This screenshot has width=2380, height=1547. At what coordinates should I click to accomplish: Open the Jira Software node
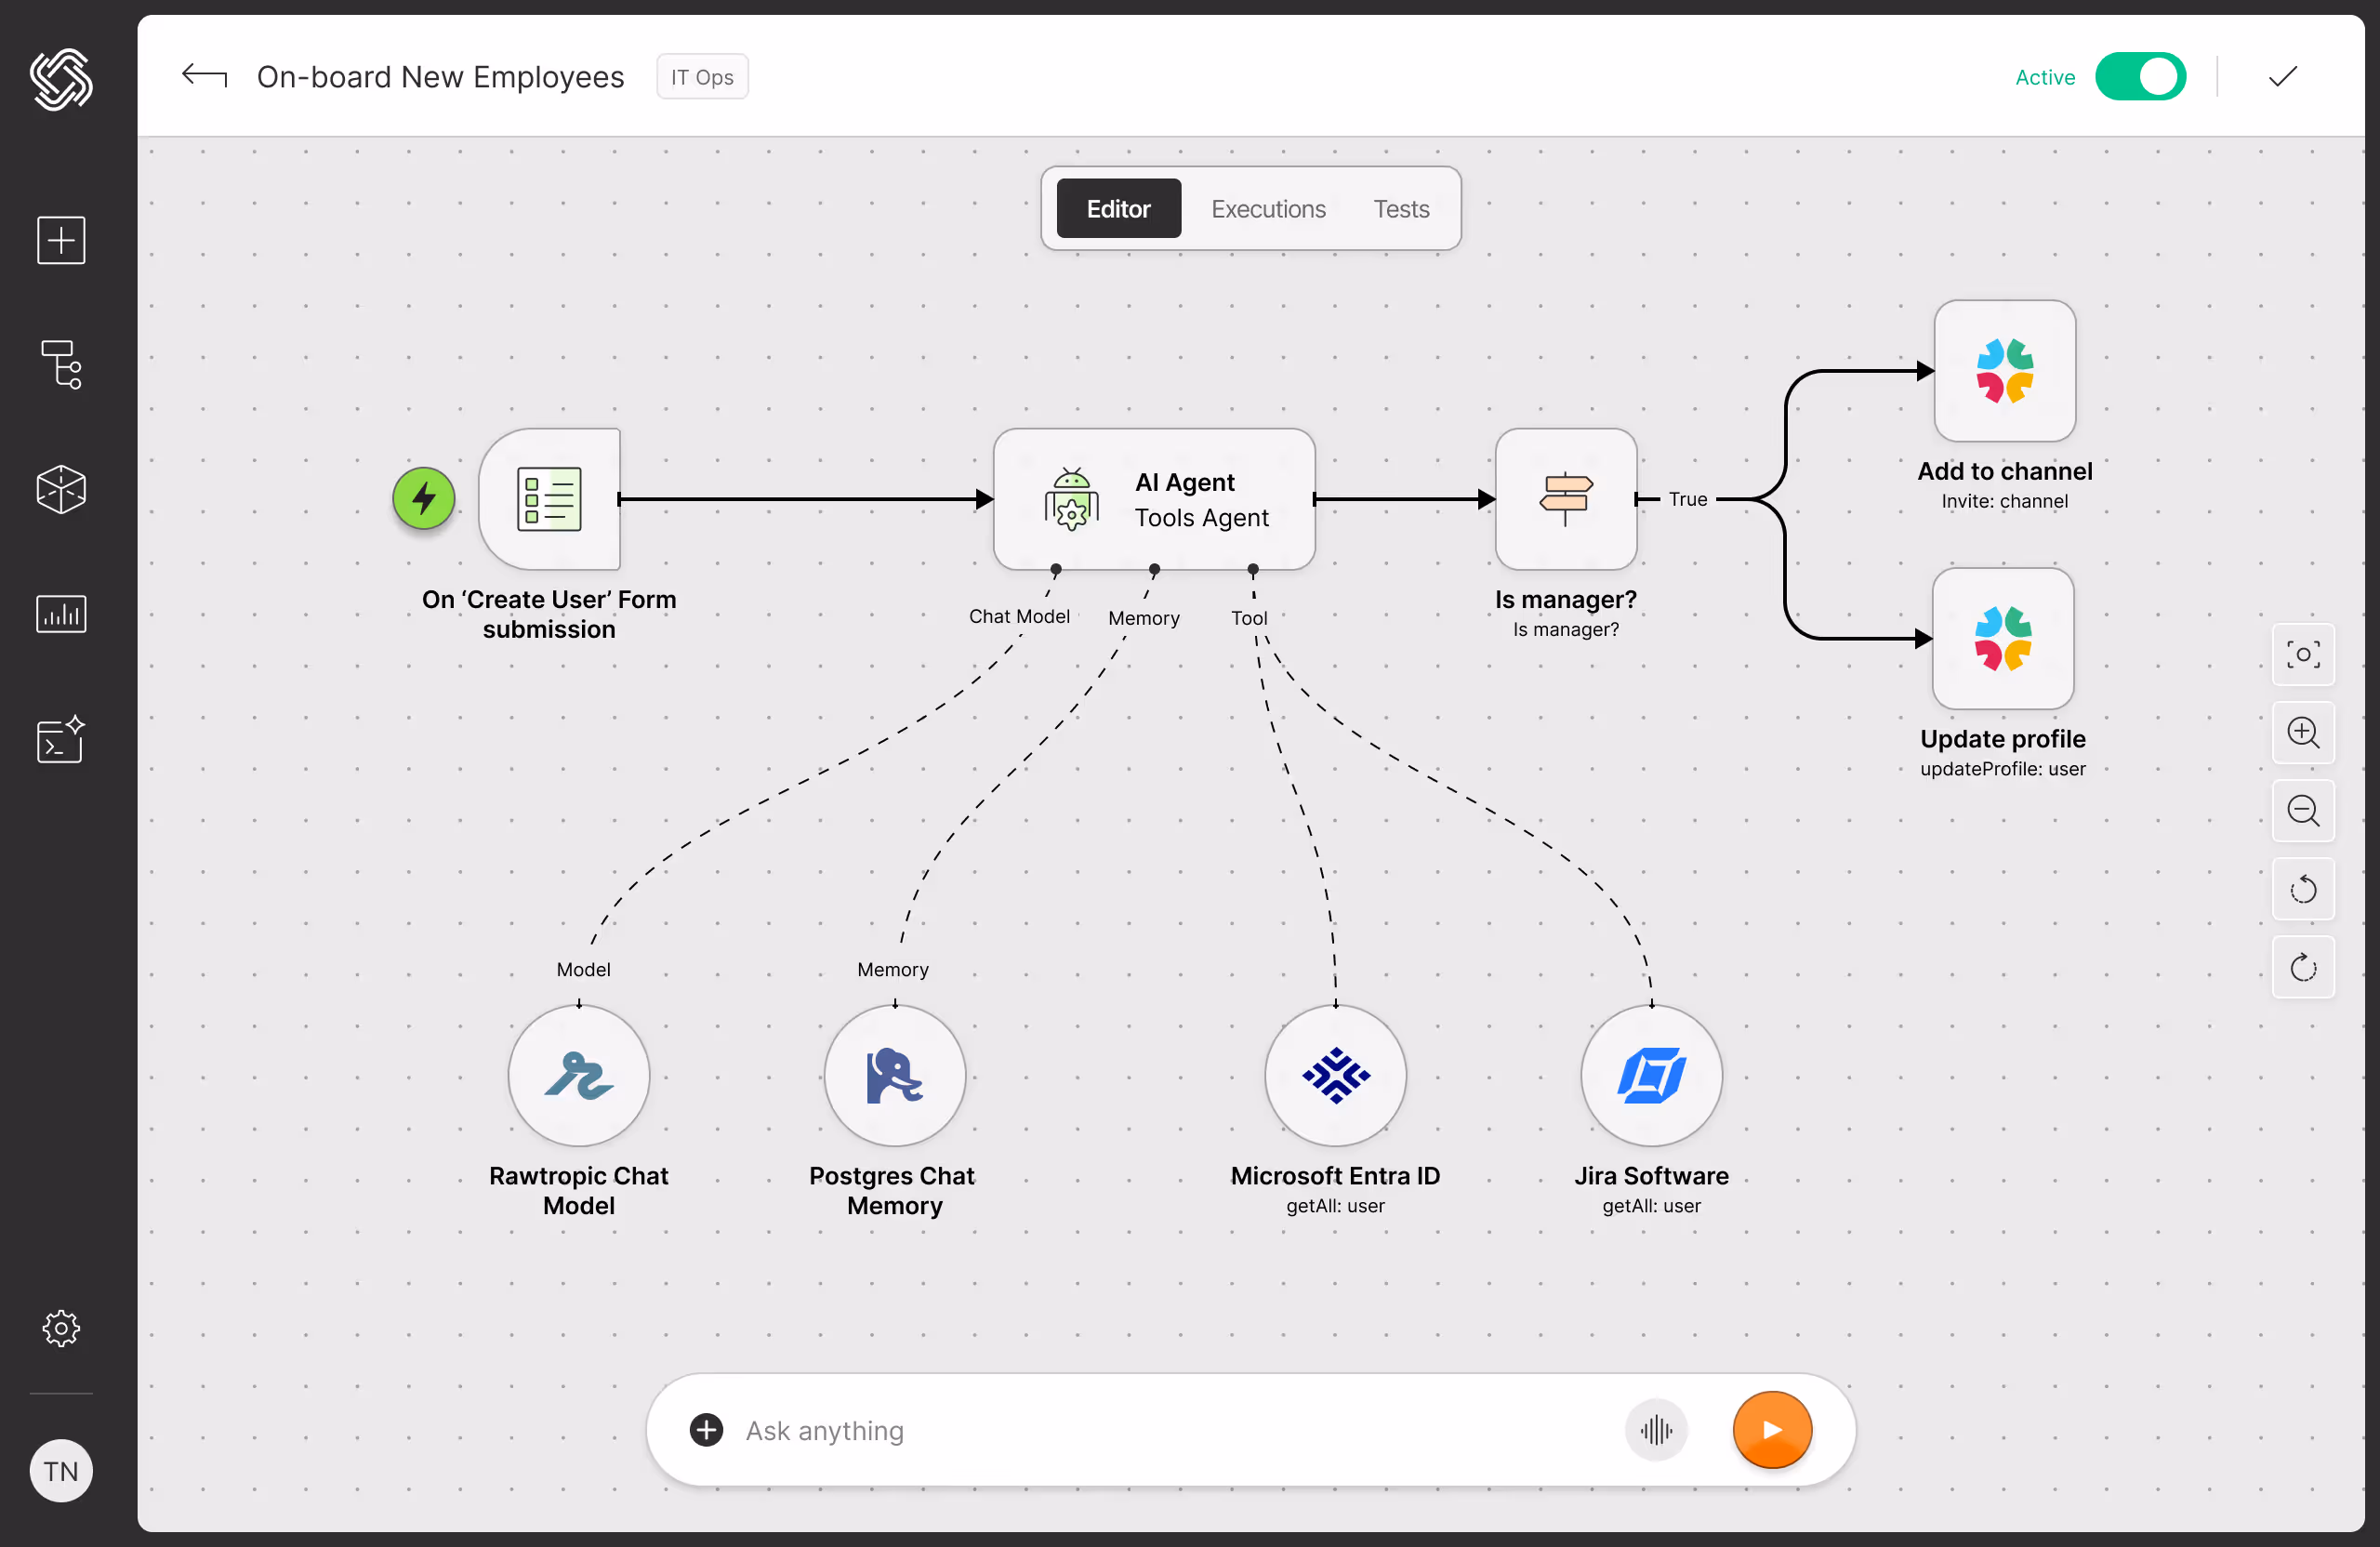[x=1650, y=1076]
